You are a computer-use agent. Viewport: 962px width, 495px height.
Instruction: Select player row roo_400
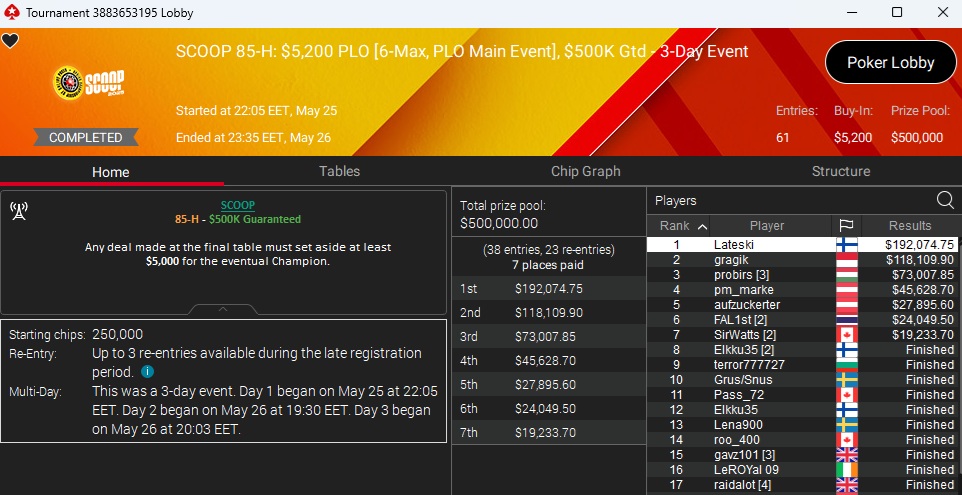point(804,440)
